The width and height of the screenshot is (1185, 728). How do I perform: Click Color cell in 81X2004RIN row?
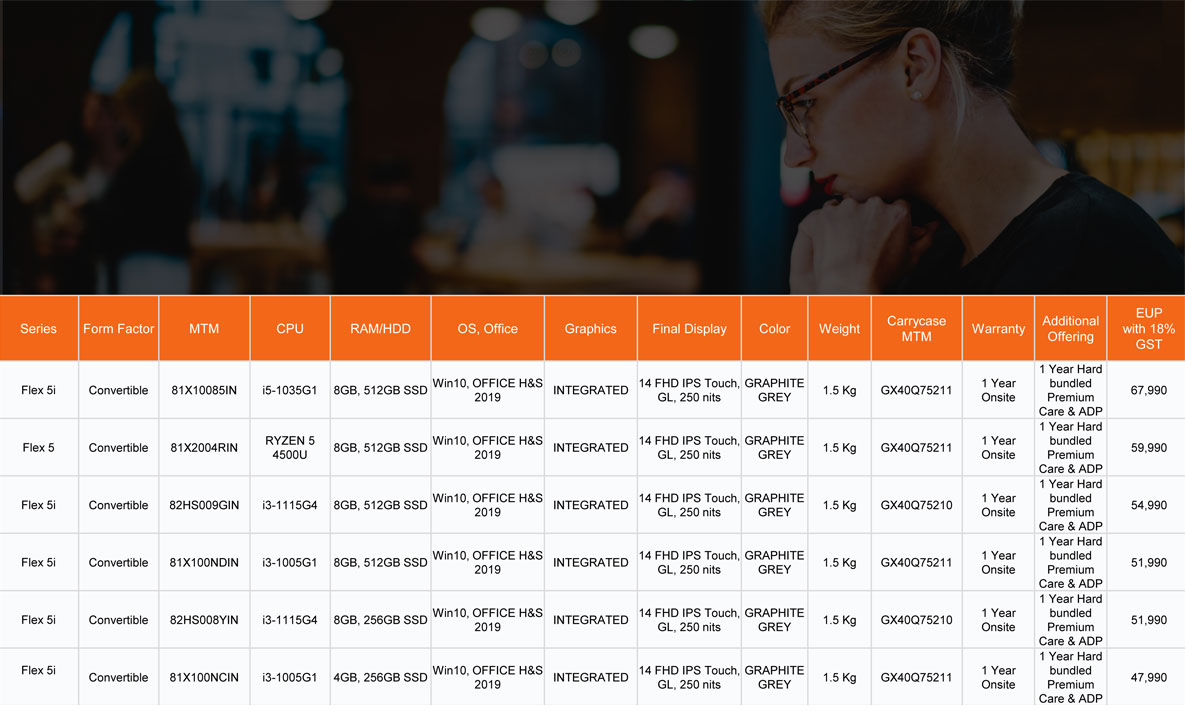tap(775, 448)
